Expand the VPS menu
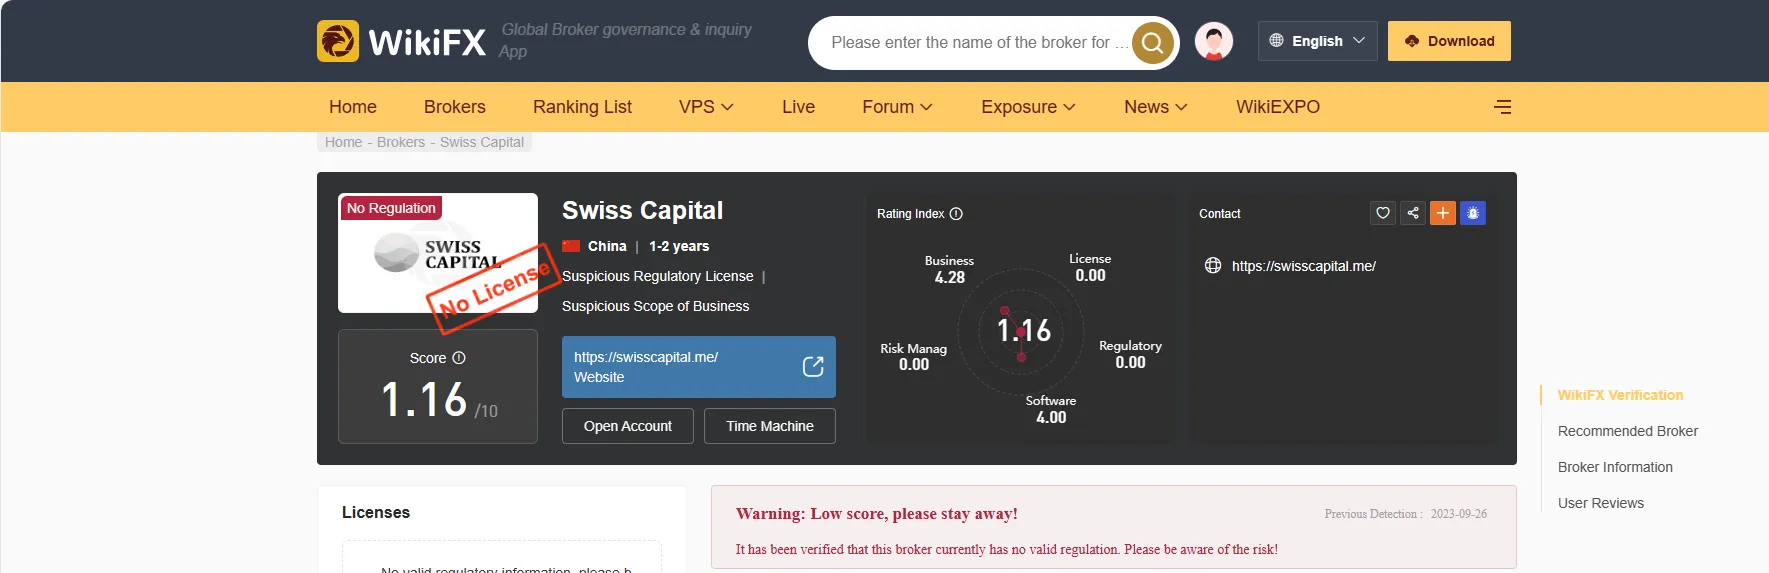 click(706, 107)
